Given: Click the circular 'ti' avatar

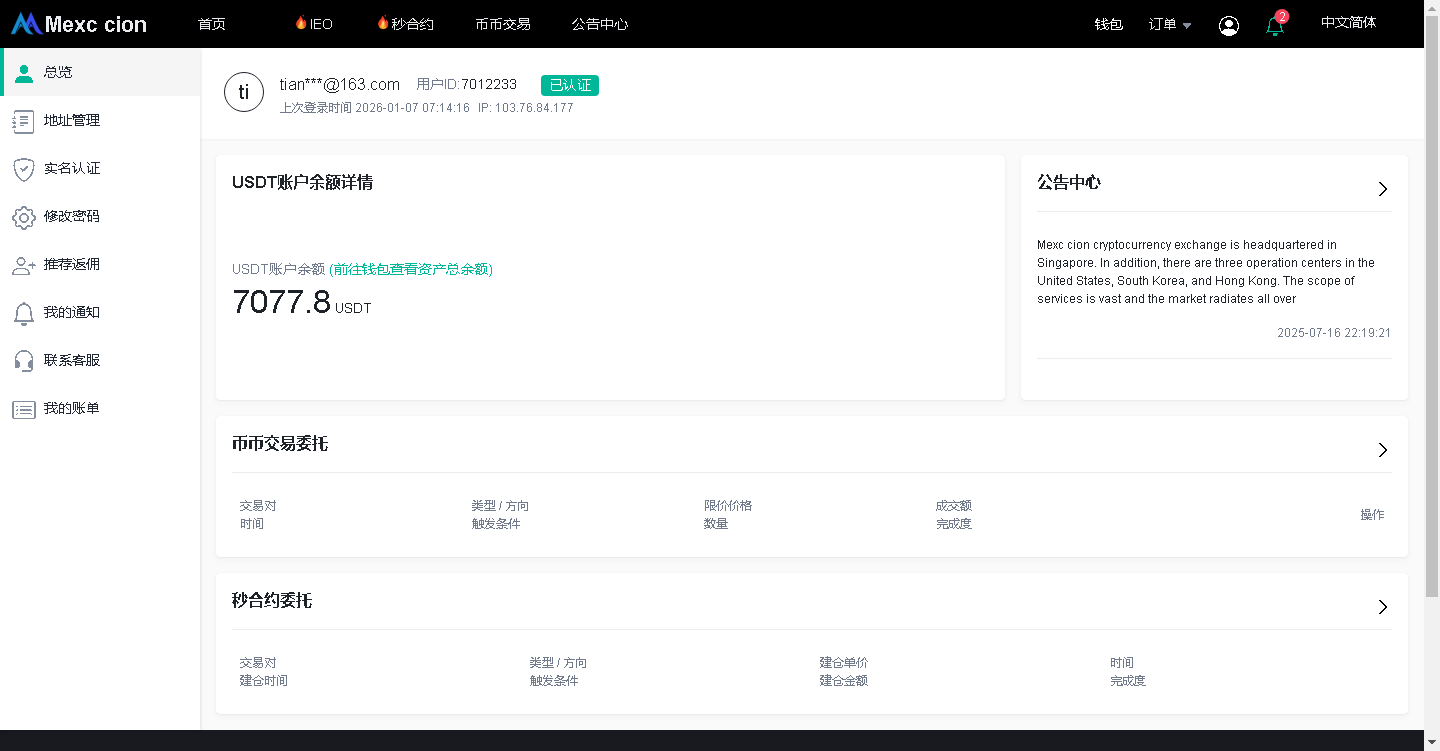Looking at the screenshot, I should click(244, 93).
